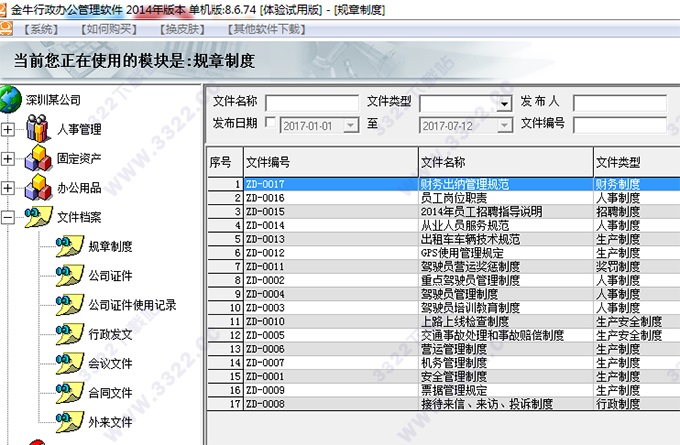
Task: Expand the 办公用品 tree node
Action: [x=8, y=188]
